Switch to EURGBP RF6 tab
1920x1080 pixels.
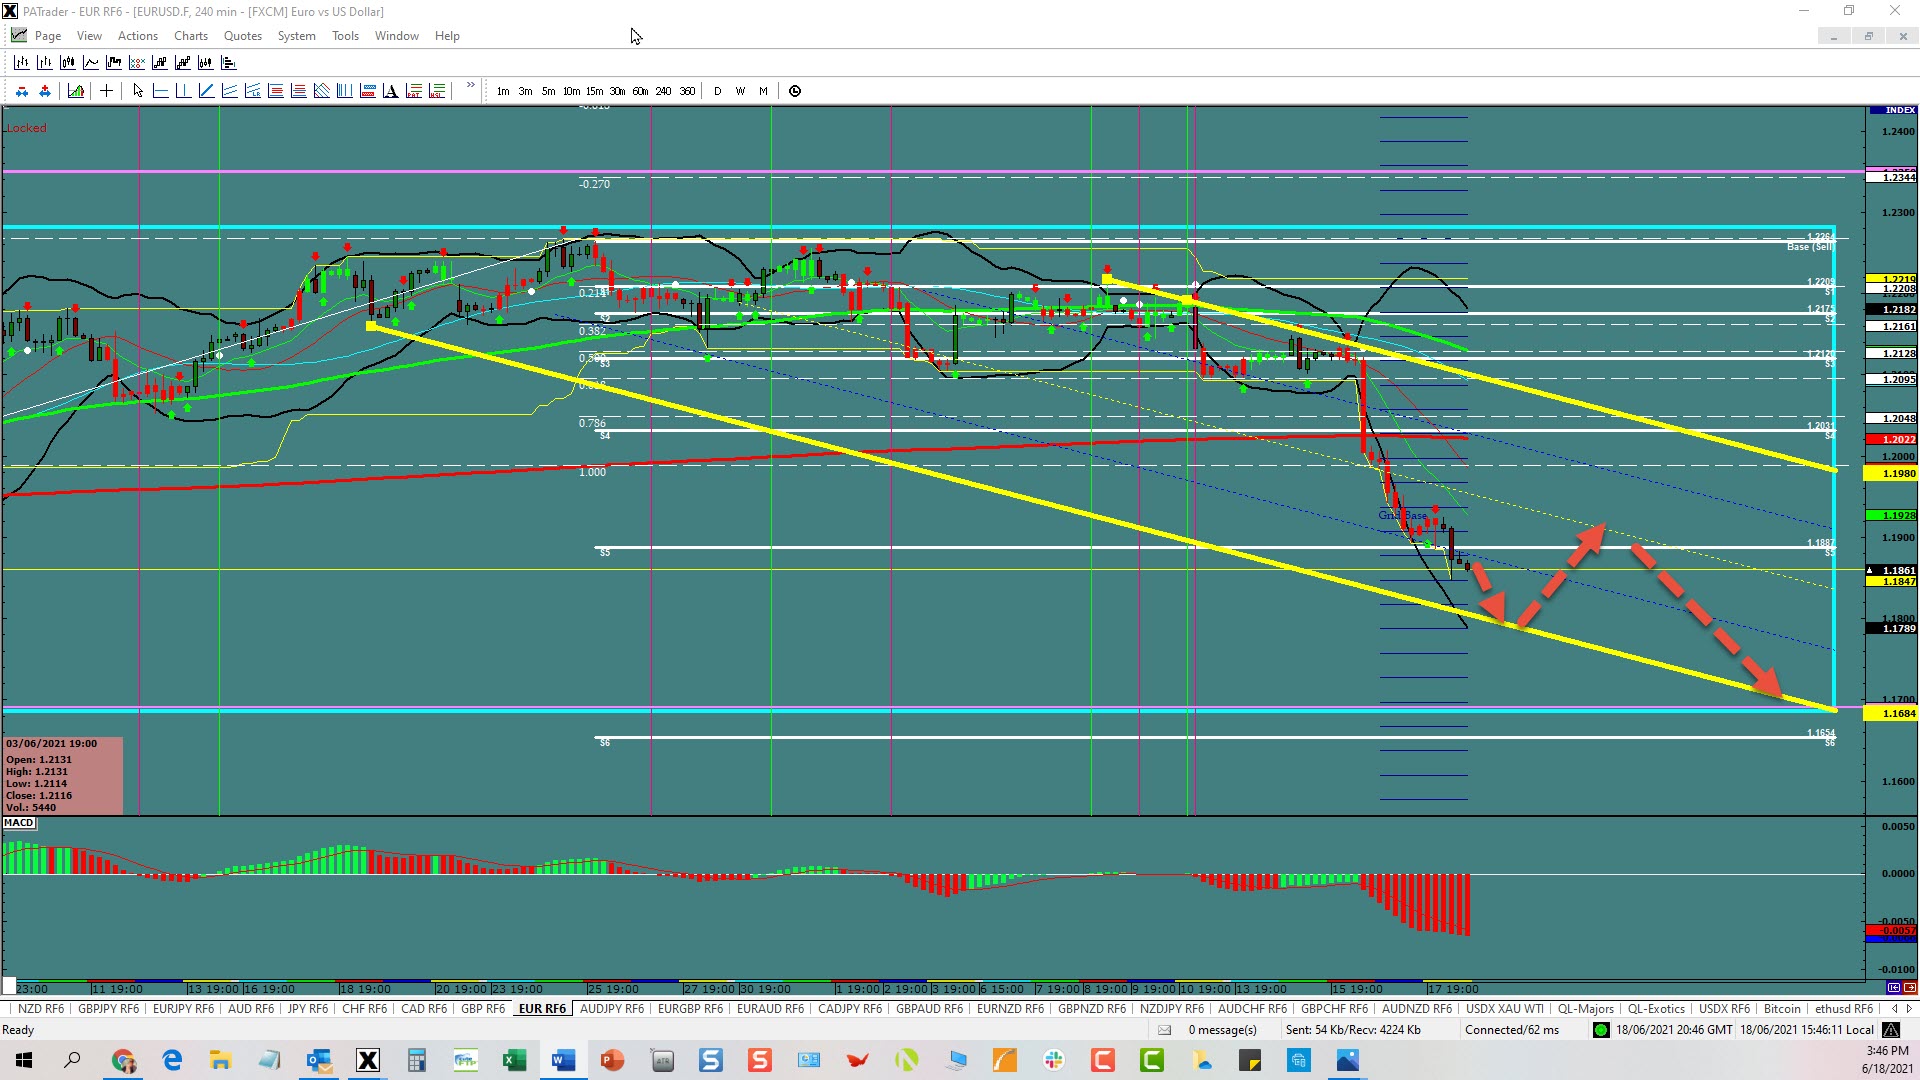pos(690,1009)
